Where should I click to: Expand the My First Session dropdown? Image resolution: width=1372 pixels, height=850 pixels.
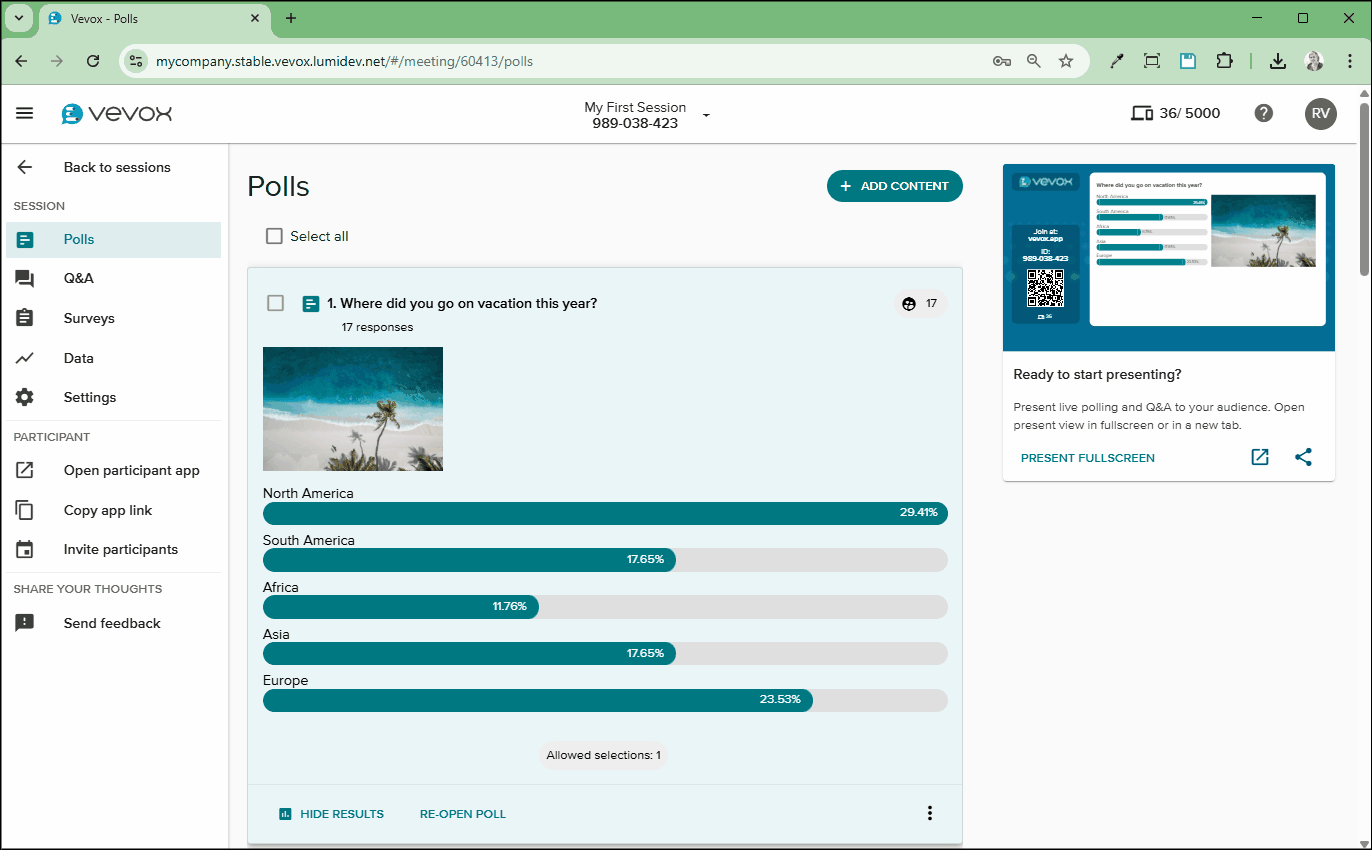706,115
